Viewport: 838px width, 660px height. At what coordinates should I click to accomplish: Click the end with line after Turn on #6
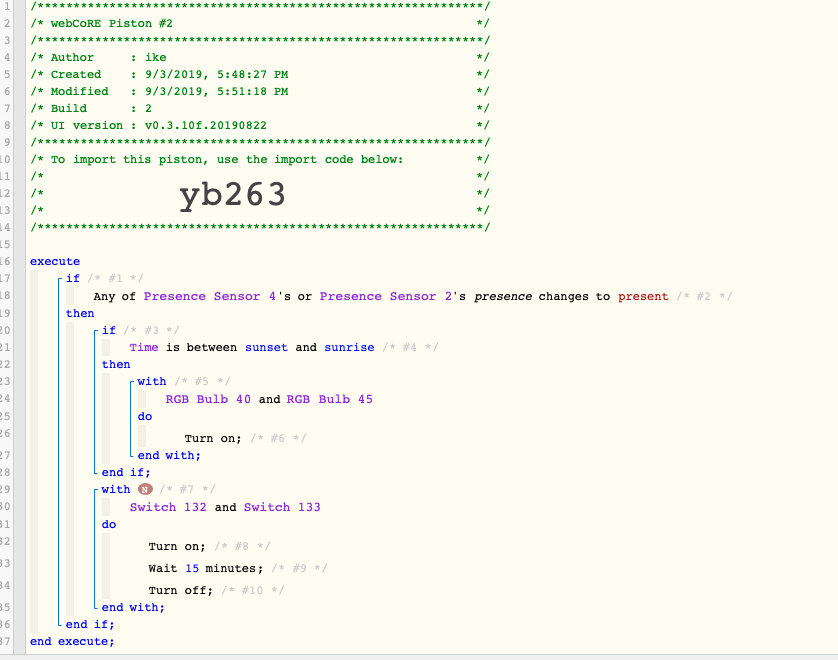click(169, 455)
